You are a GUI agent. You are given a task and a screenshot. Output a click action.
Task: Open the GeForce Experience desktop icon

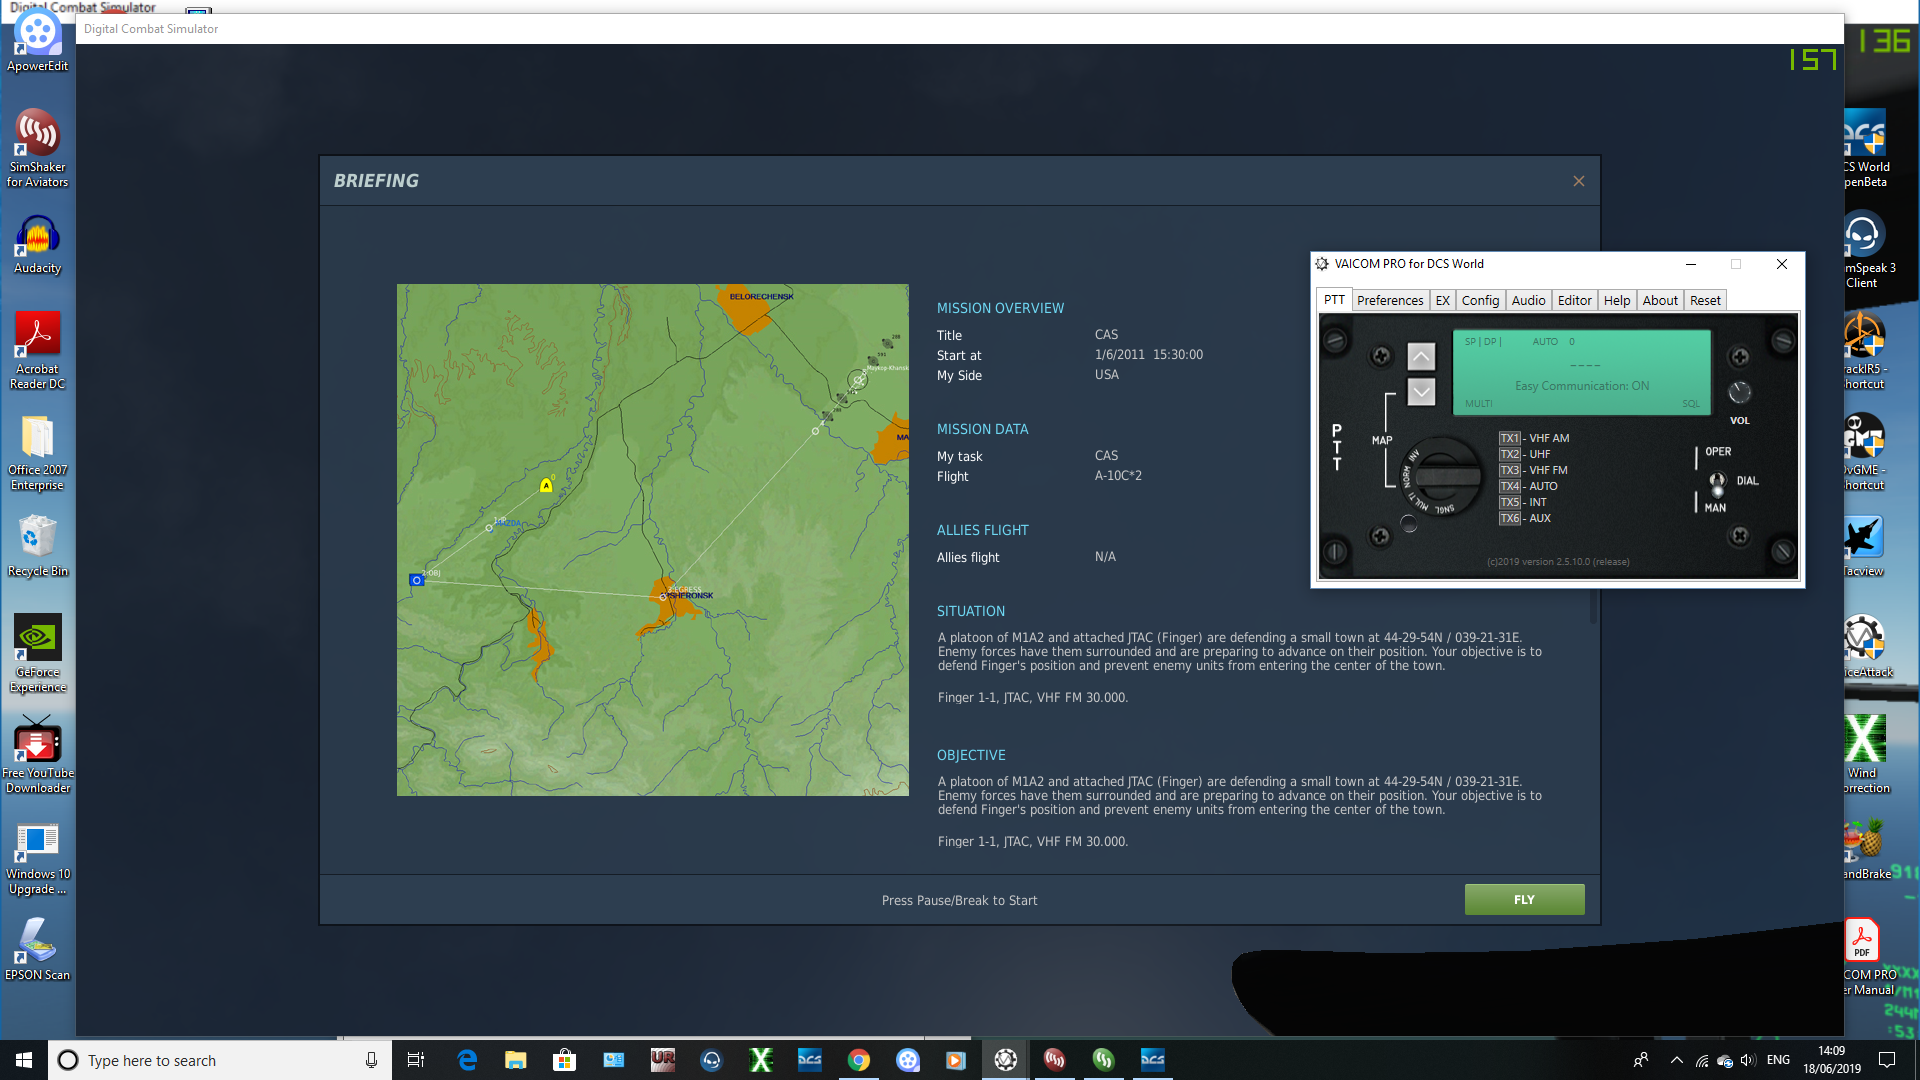click(38, 654)
